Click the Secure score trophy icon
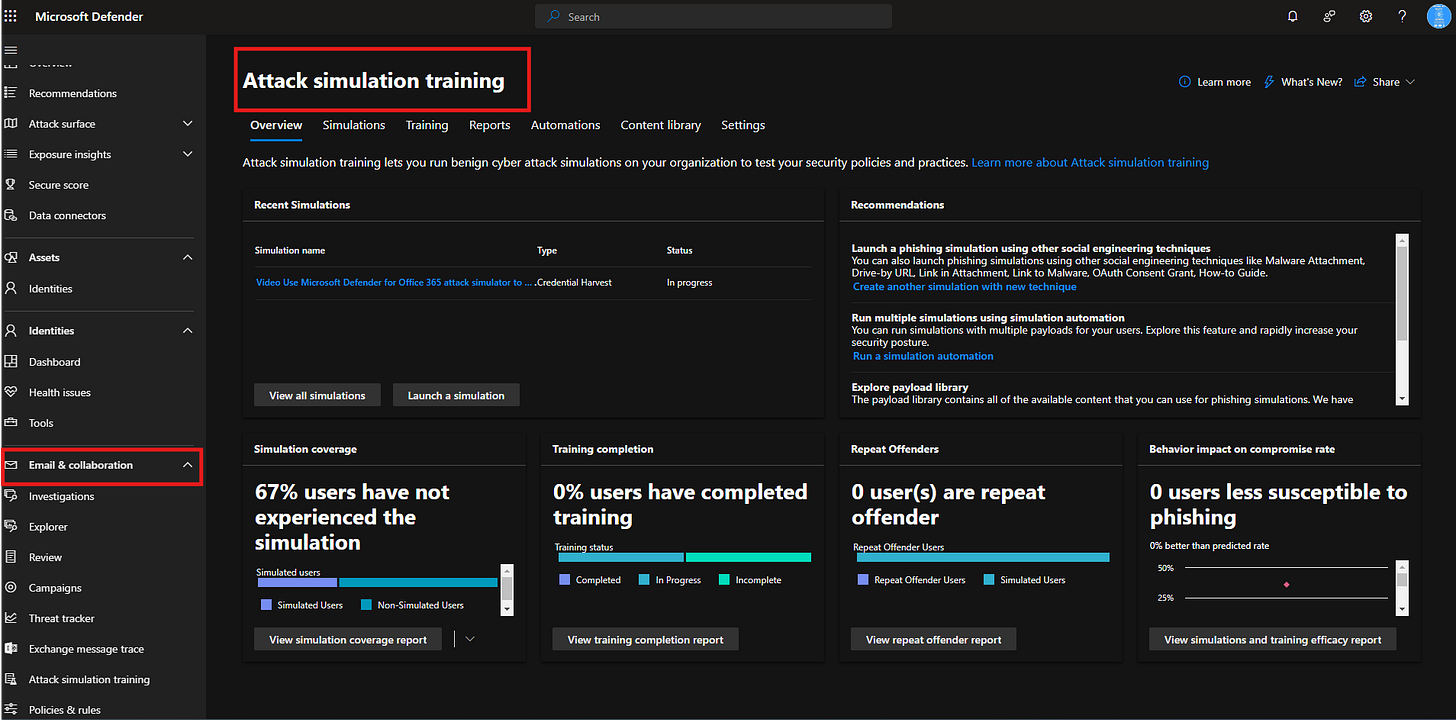Viewport: 1456px width, 720px height. pos(11,185)
